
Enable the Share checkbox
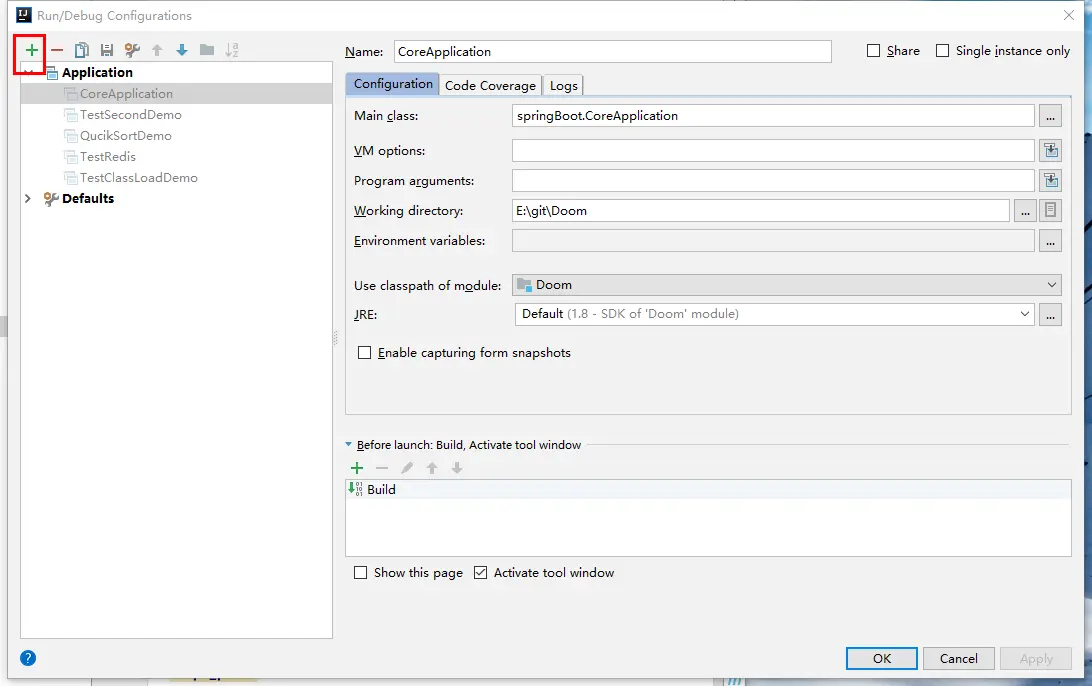(873, 51)
